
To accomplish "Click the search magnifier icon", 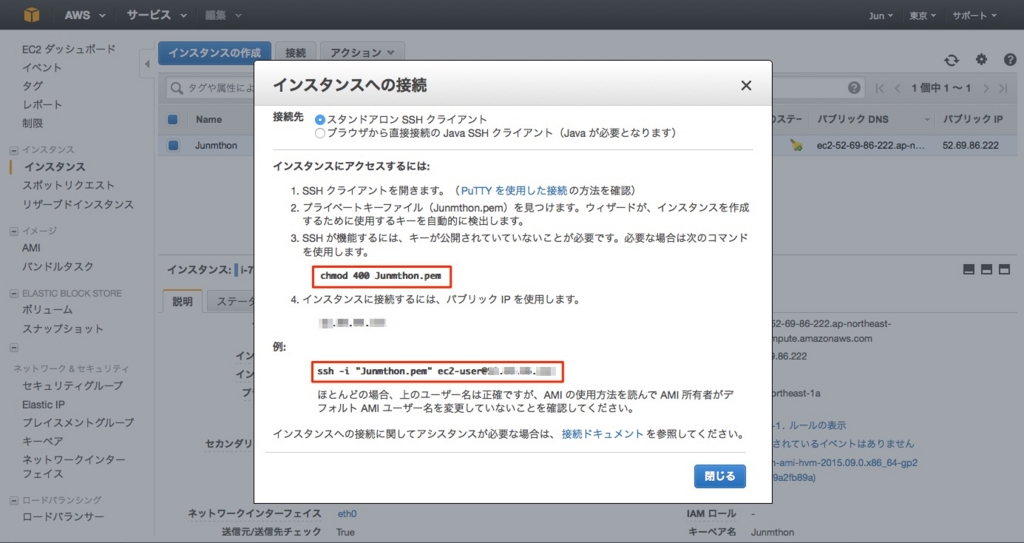I will [x=176, y=88].
